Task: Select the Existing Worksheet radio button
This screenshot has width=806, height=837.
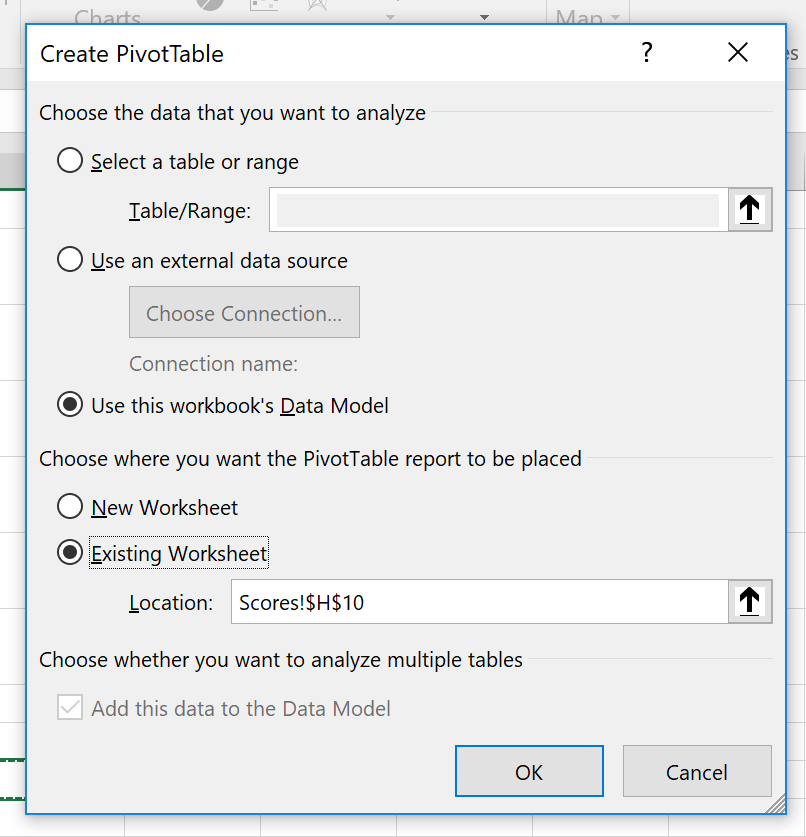Action: [x=70, y=552]
